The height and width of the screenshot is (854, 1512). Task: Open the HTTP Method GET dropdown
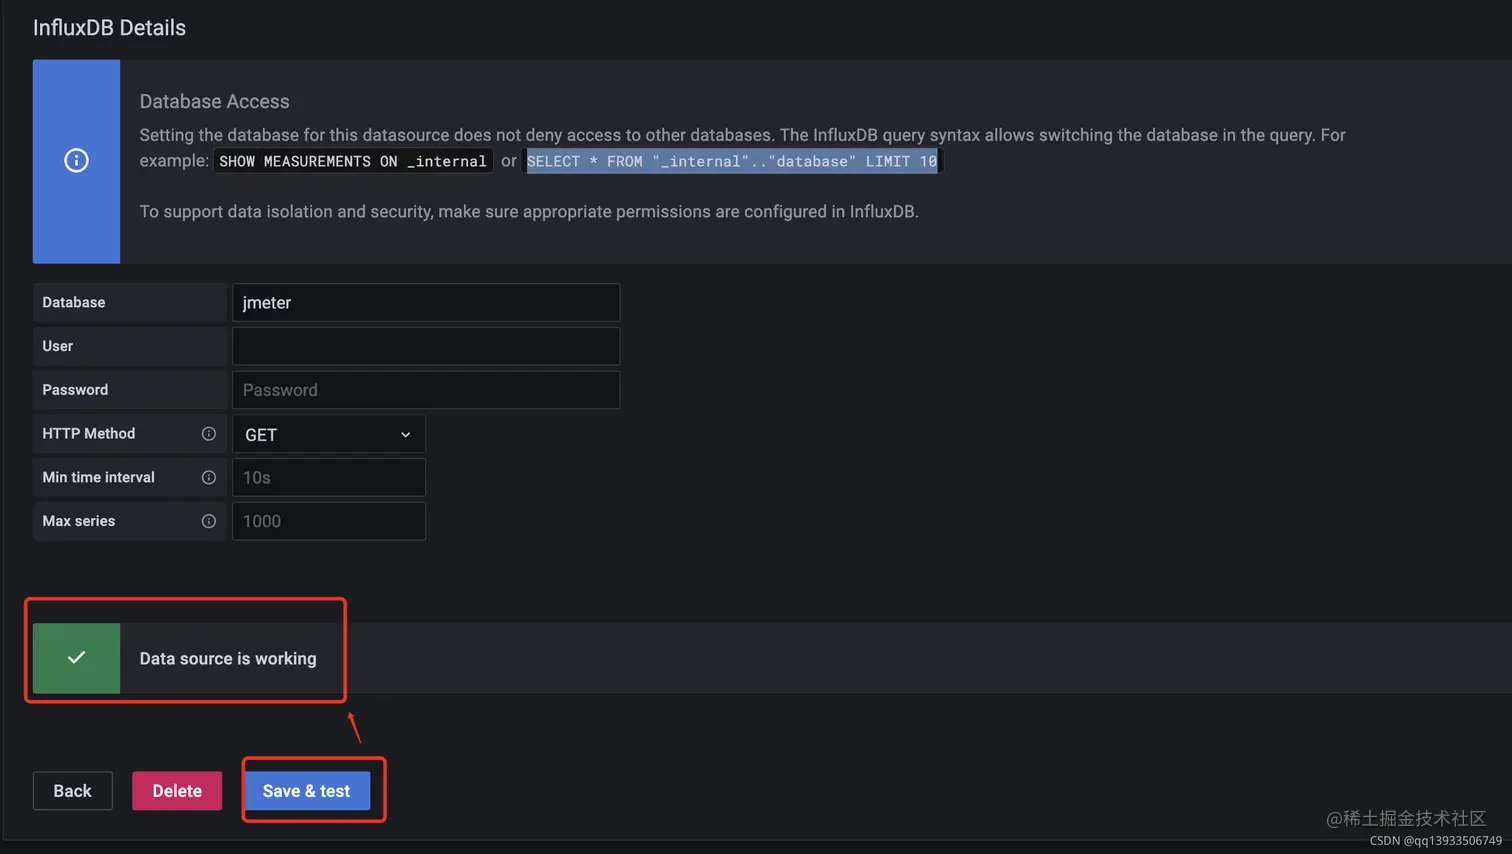tap(329, 434)
